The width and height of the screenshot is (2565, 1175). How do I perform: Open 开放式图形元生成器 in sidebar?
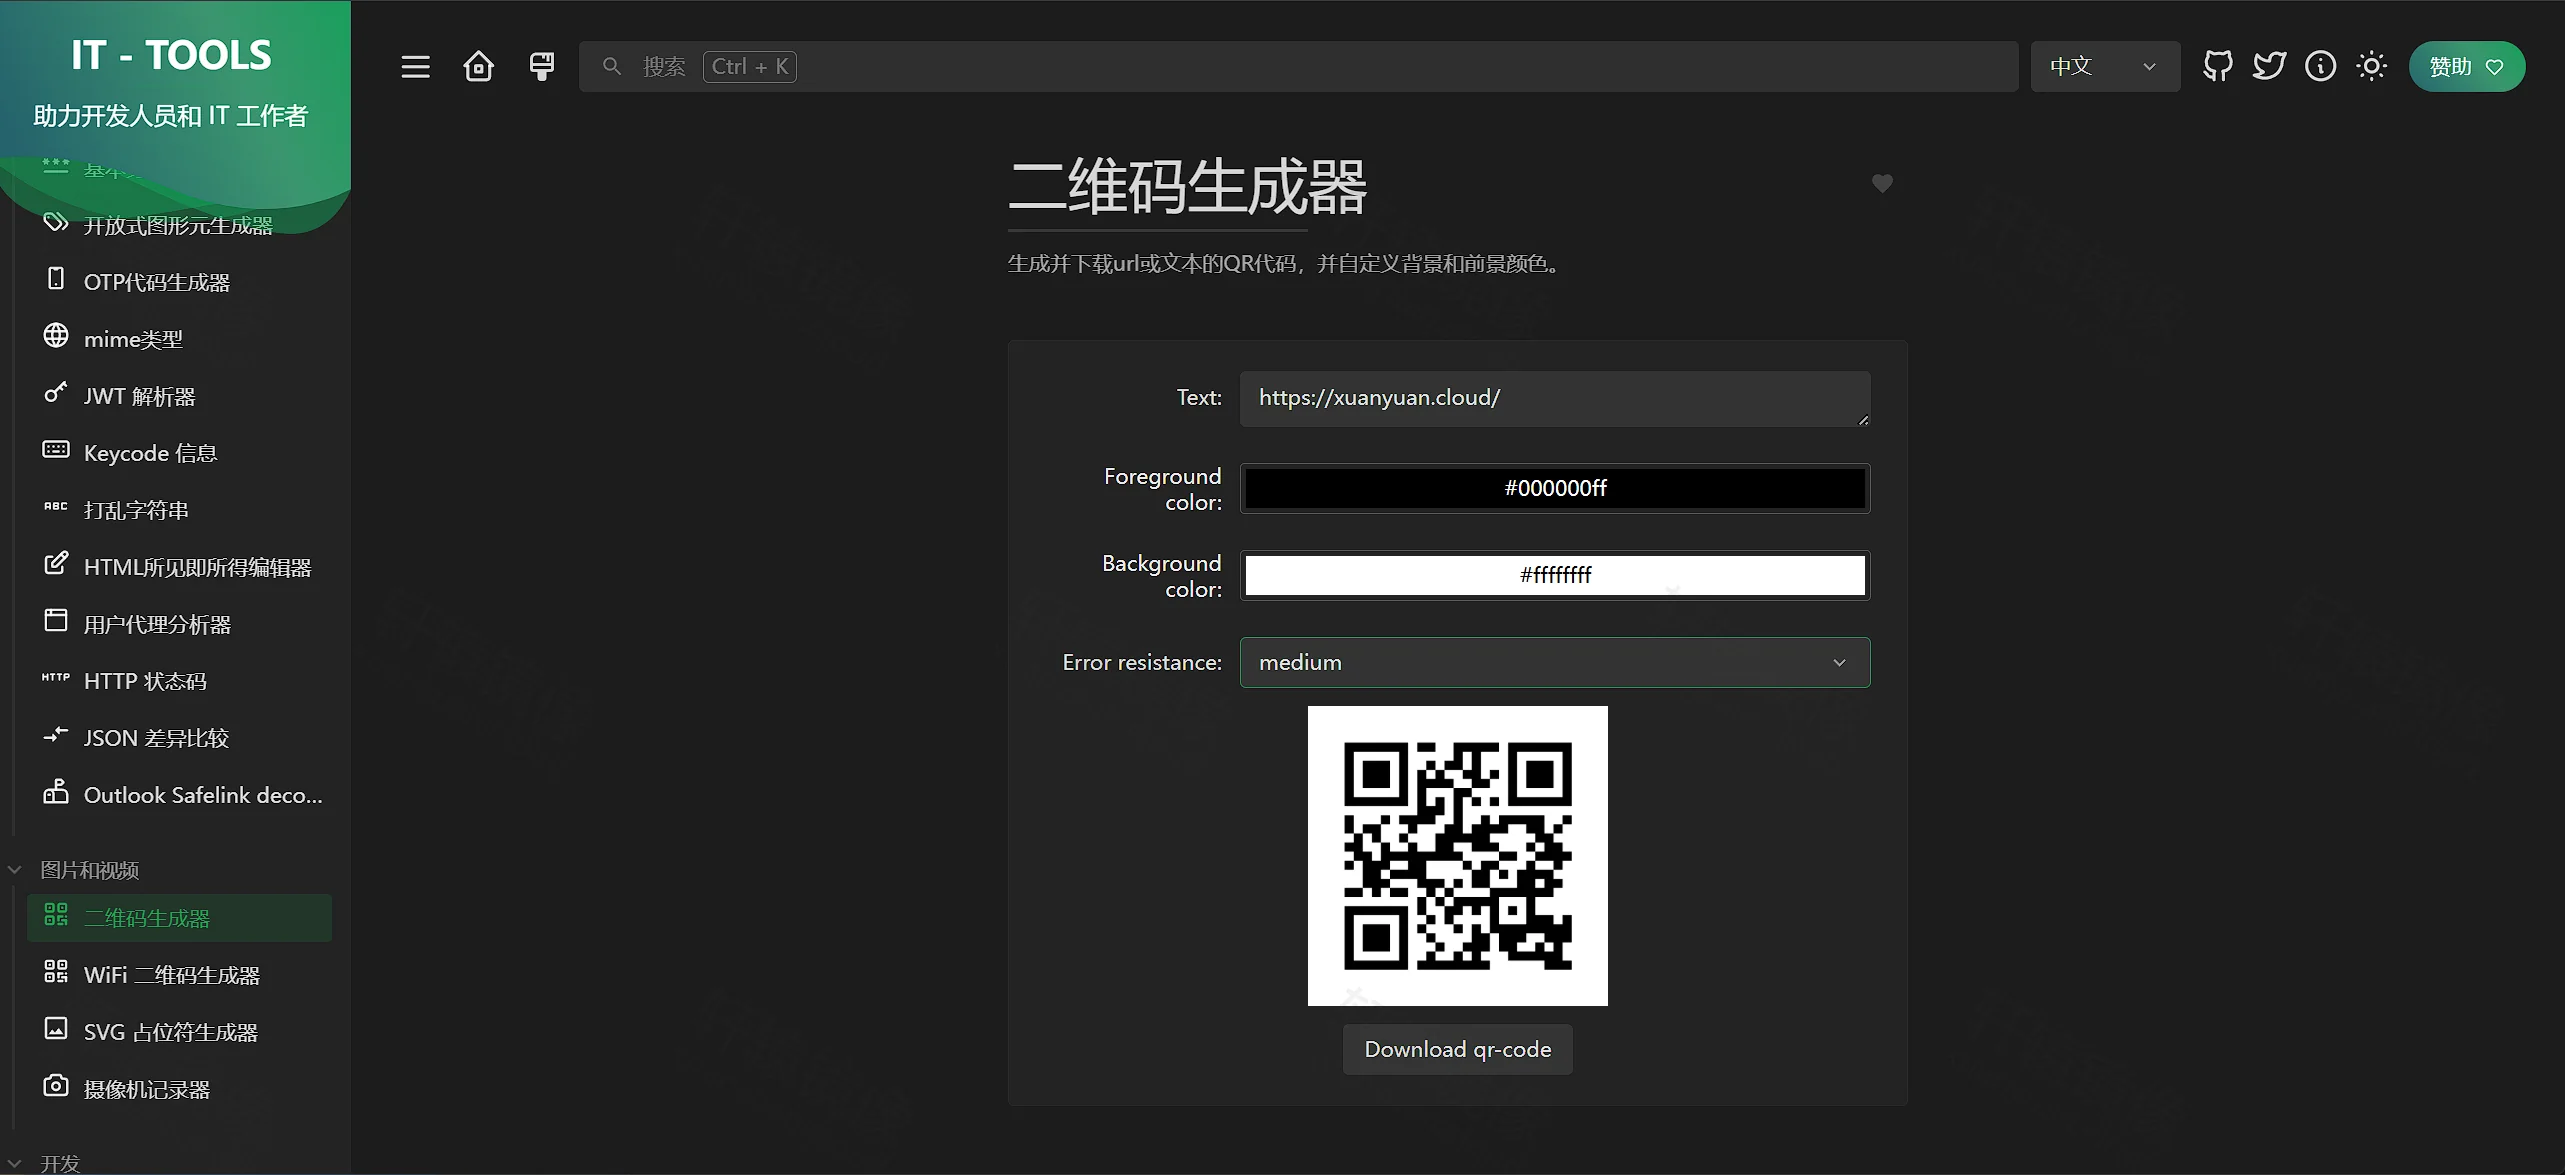pyautogui.click(x=178, y=226)
